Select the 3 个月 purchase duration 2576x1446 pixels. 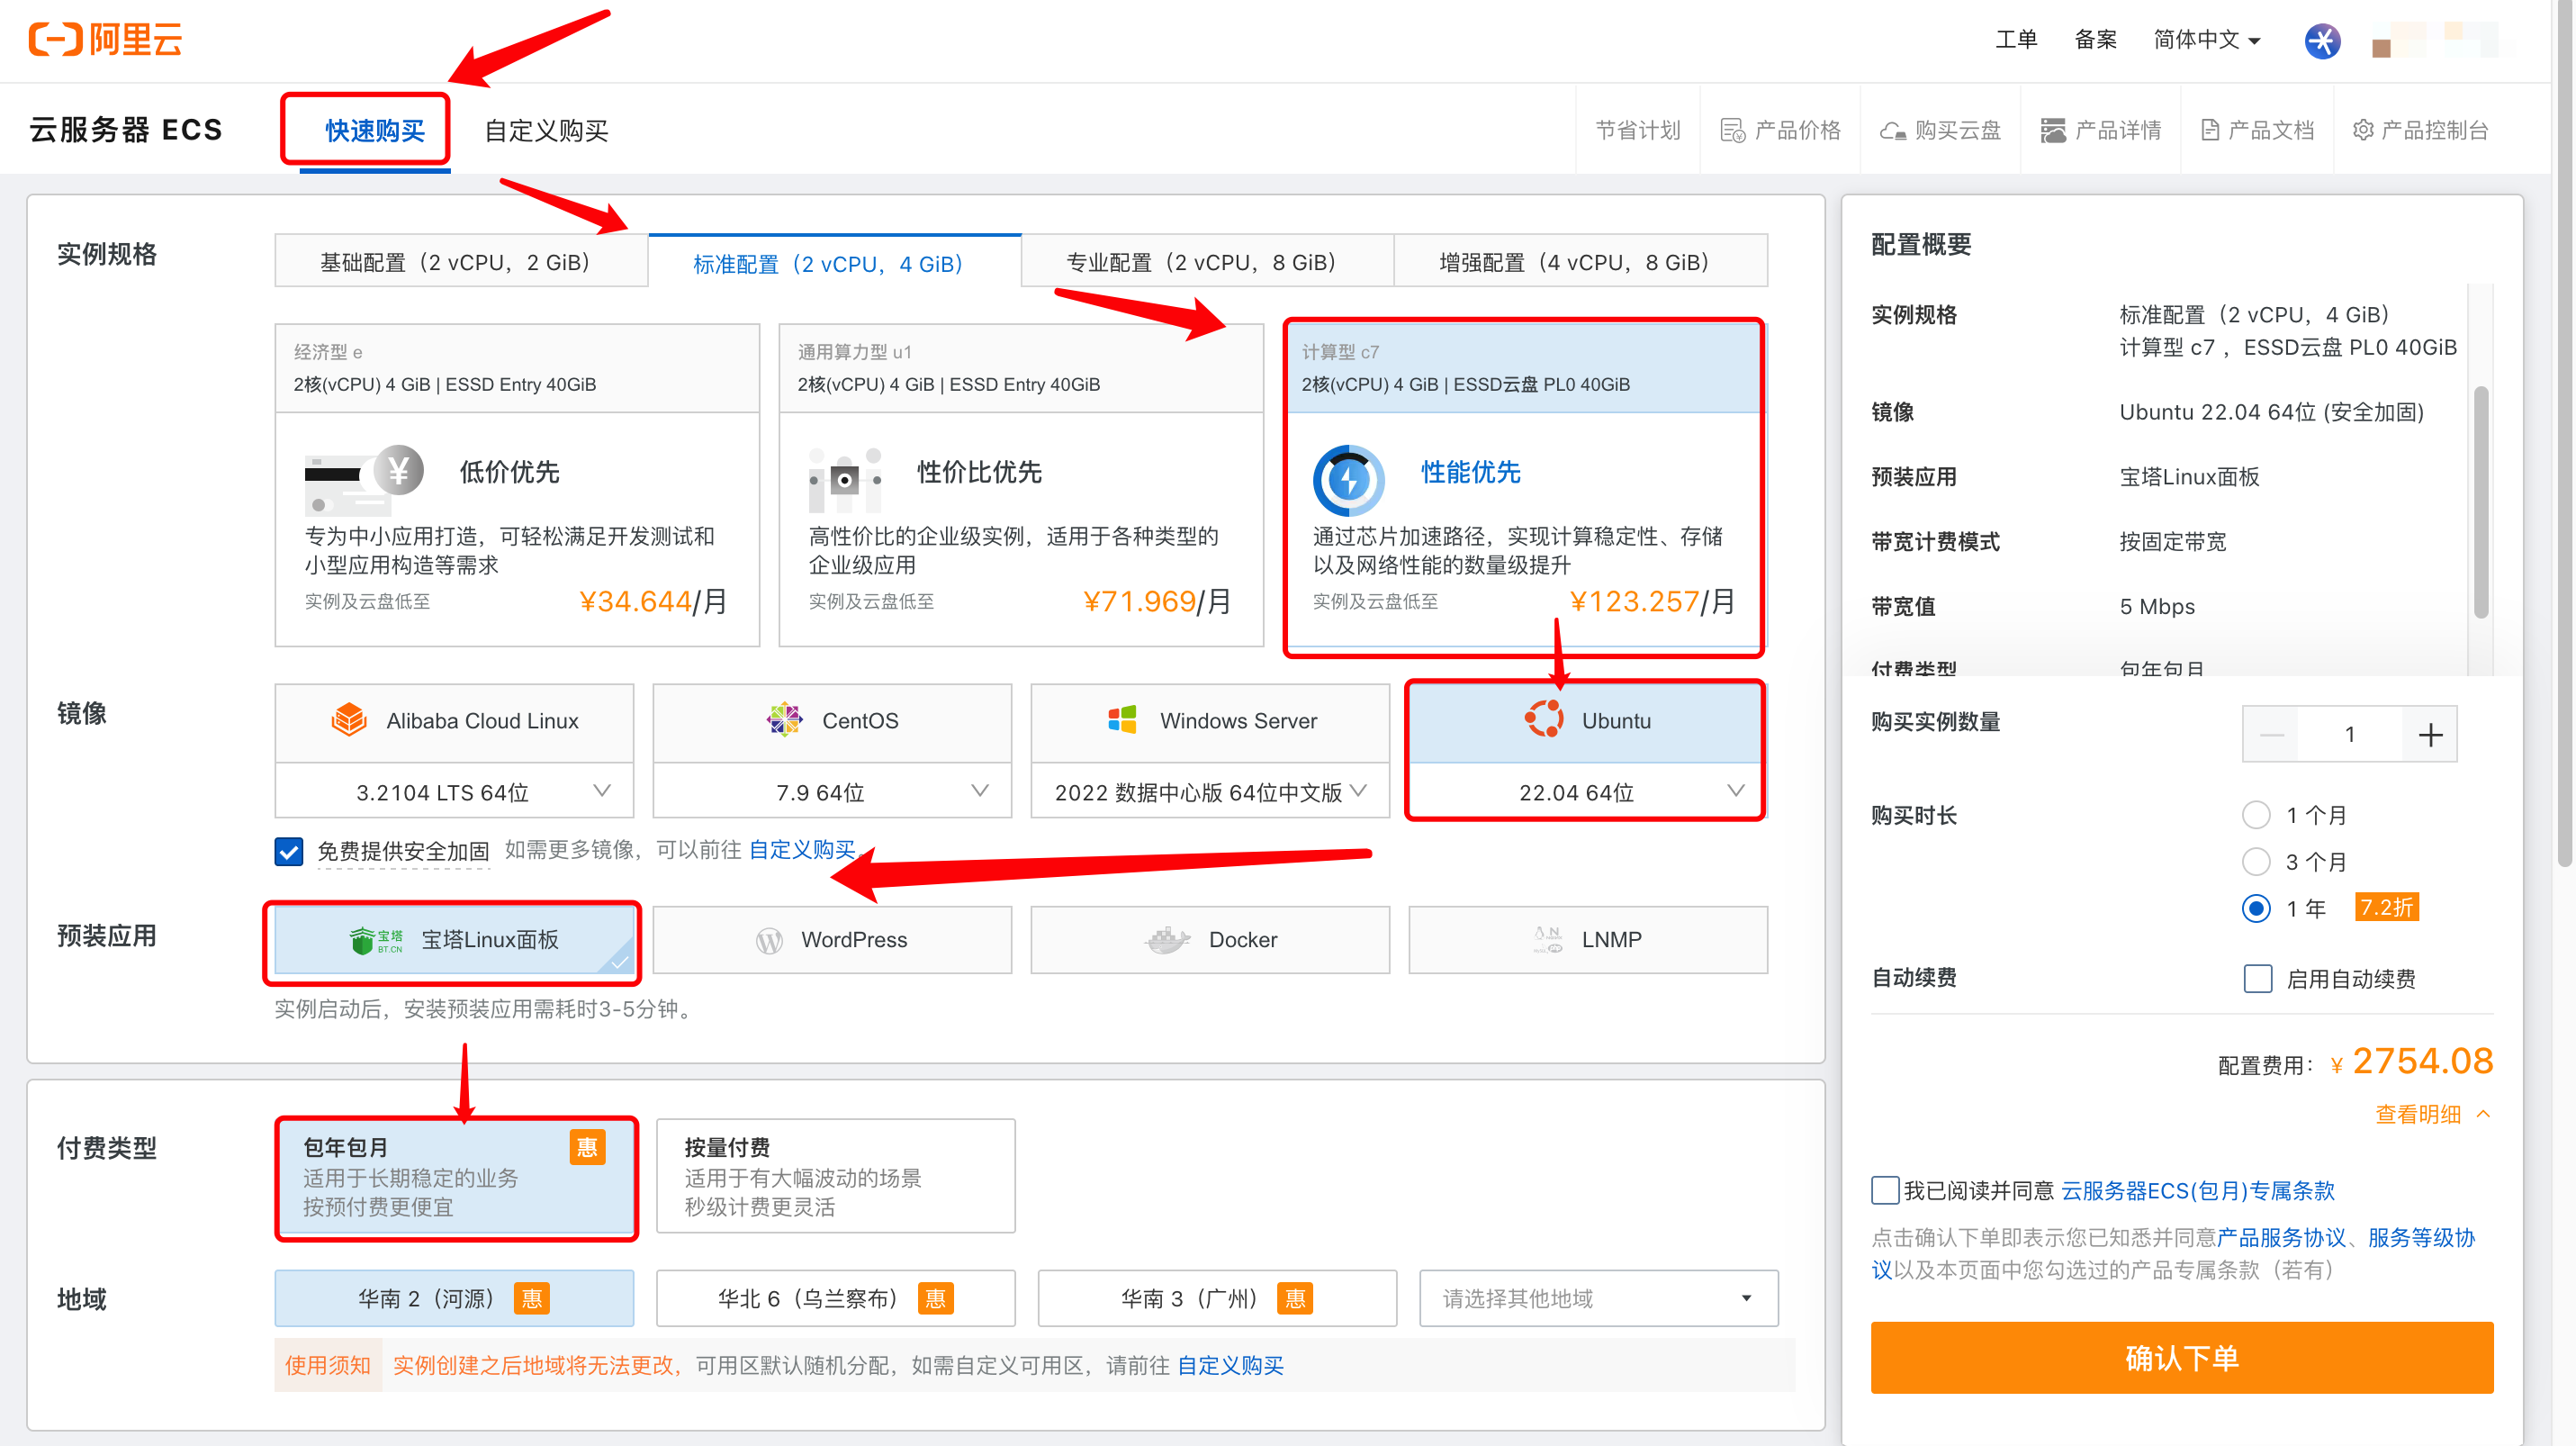pos(2256,862)
